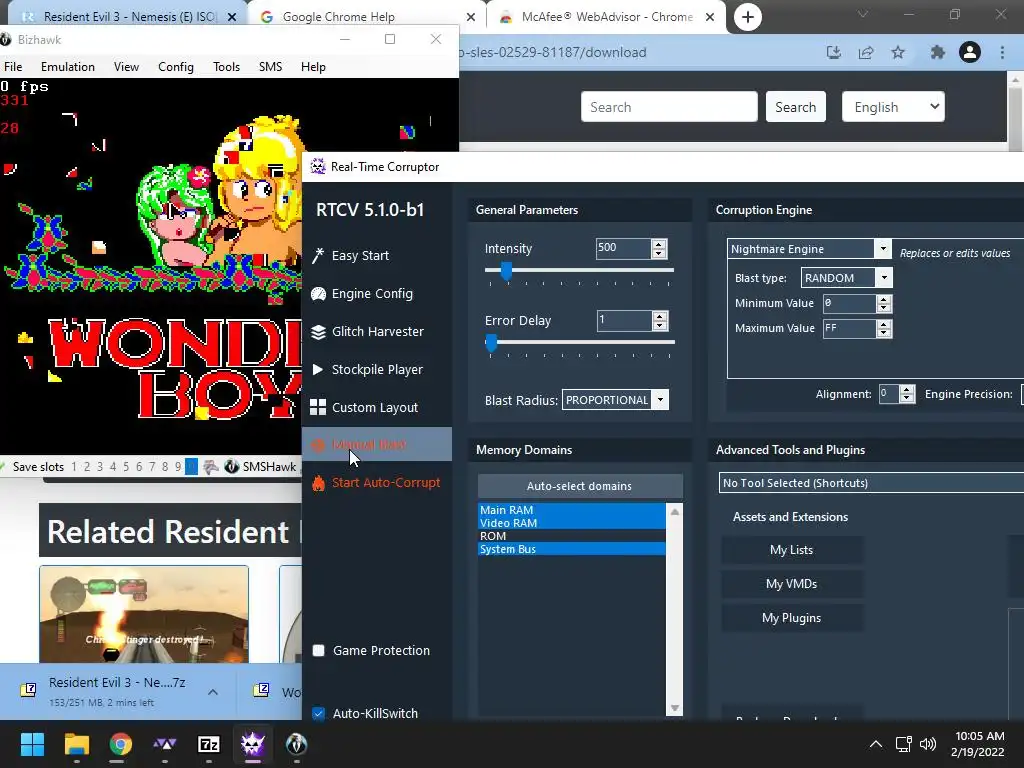
Task: Open new Chrome tab with plus
Action: 748,17
